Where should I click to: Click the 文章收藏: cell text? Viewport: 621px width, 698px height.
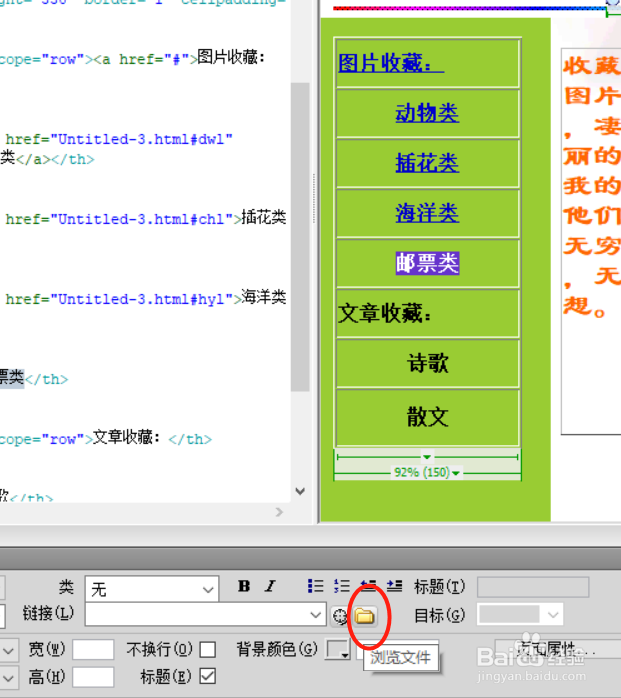[385, 313]
